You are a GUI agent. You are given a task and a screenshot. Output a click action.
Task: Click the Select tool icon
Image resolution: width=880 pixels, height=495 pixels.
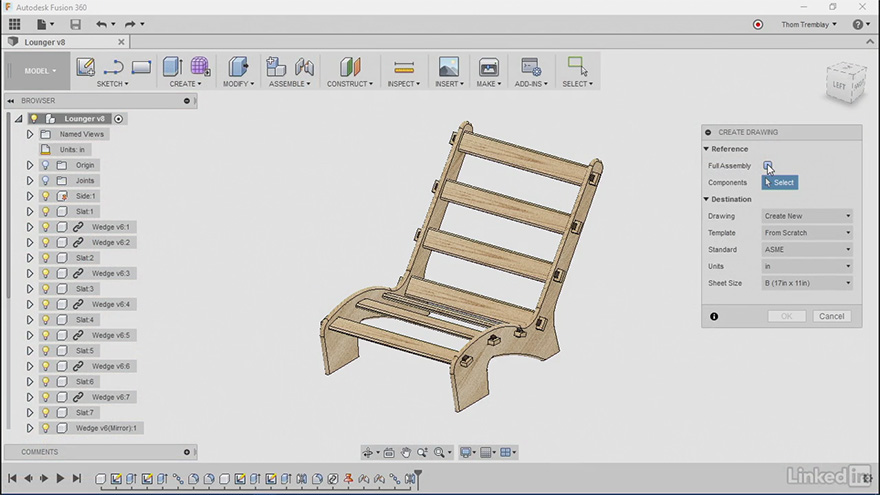pyautogui.click(x=577, y=66)
